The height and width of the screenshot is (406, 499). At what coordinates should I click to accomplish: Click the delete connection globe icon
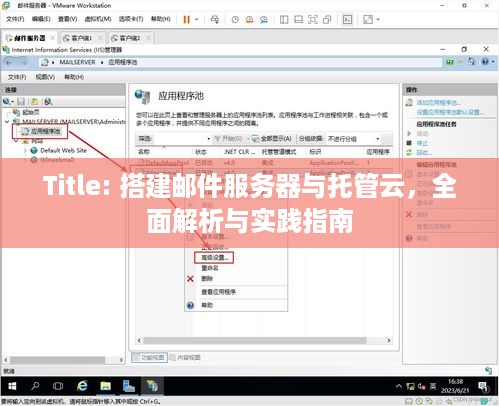click(48, 101)
